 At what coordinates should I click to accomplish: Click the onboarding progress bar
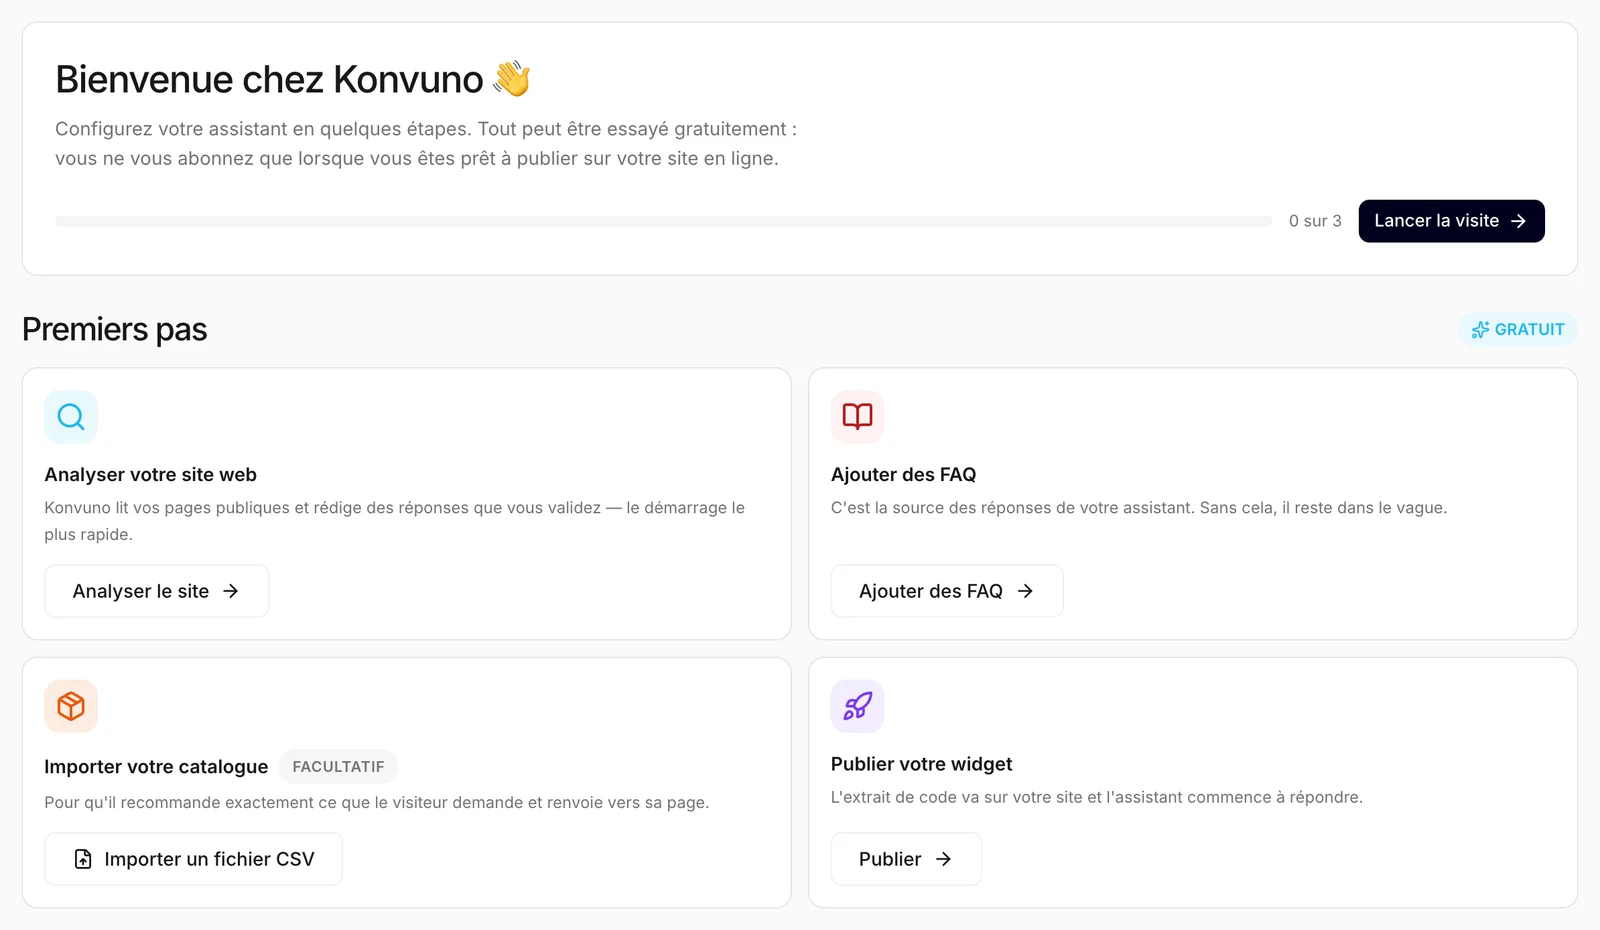[663, 221]
